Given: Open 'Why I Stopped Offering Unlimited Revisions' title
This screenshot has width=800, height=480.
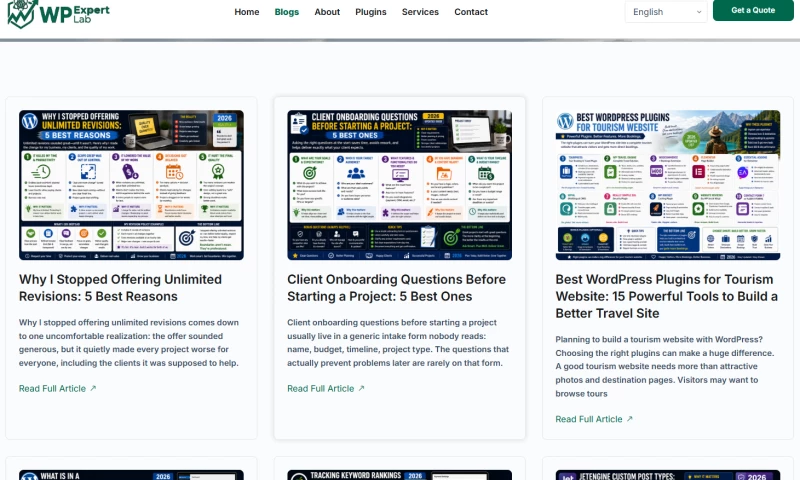Looking at the screenshot, I should click(120, 288).
